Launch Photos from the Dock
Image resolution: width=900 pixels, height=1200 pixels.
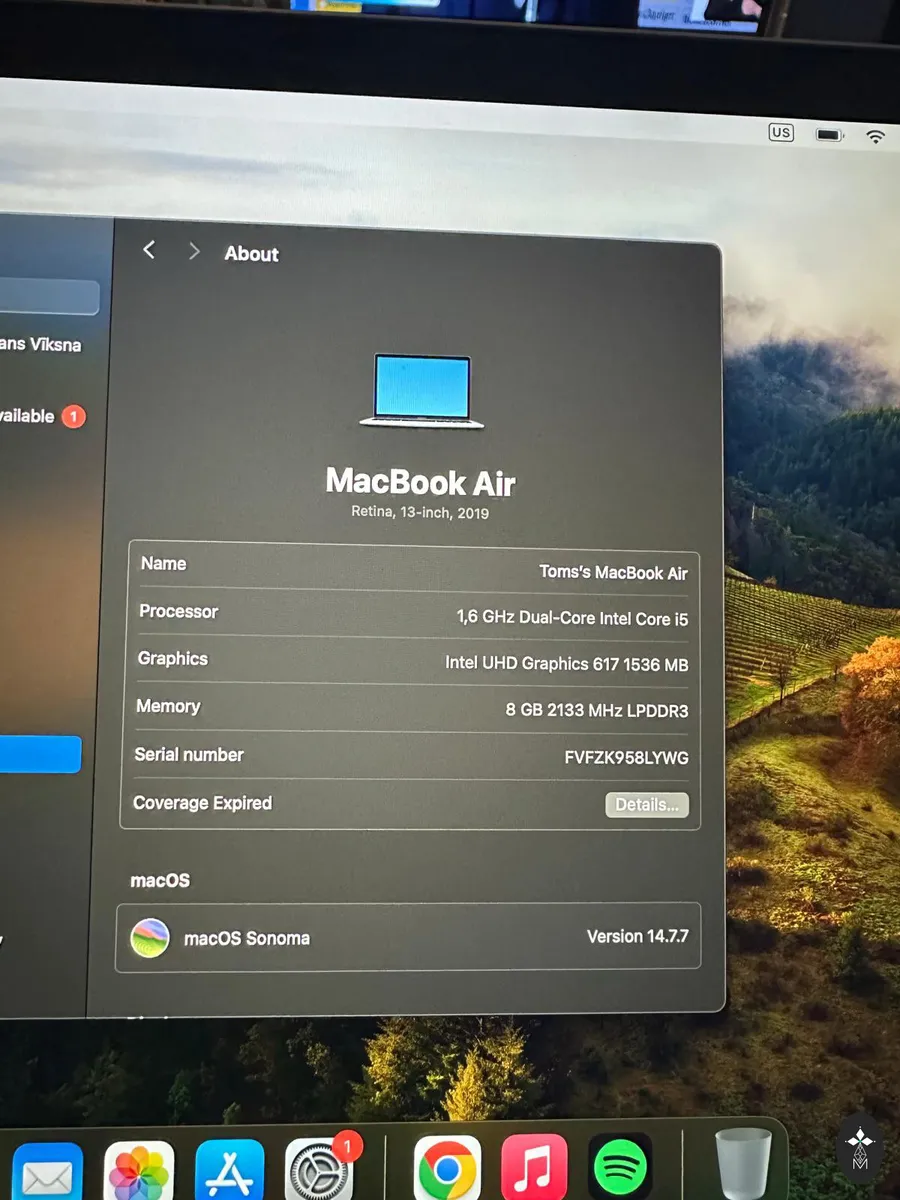[x=139, y=1171]
